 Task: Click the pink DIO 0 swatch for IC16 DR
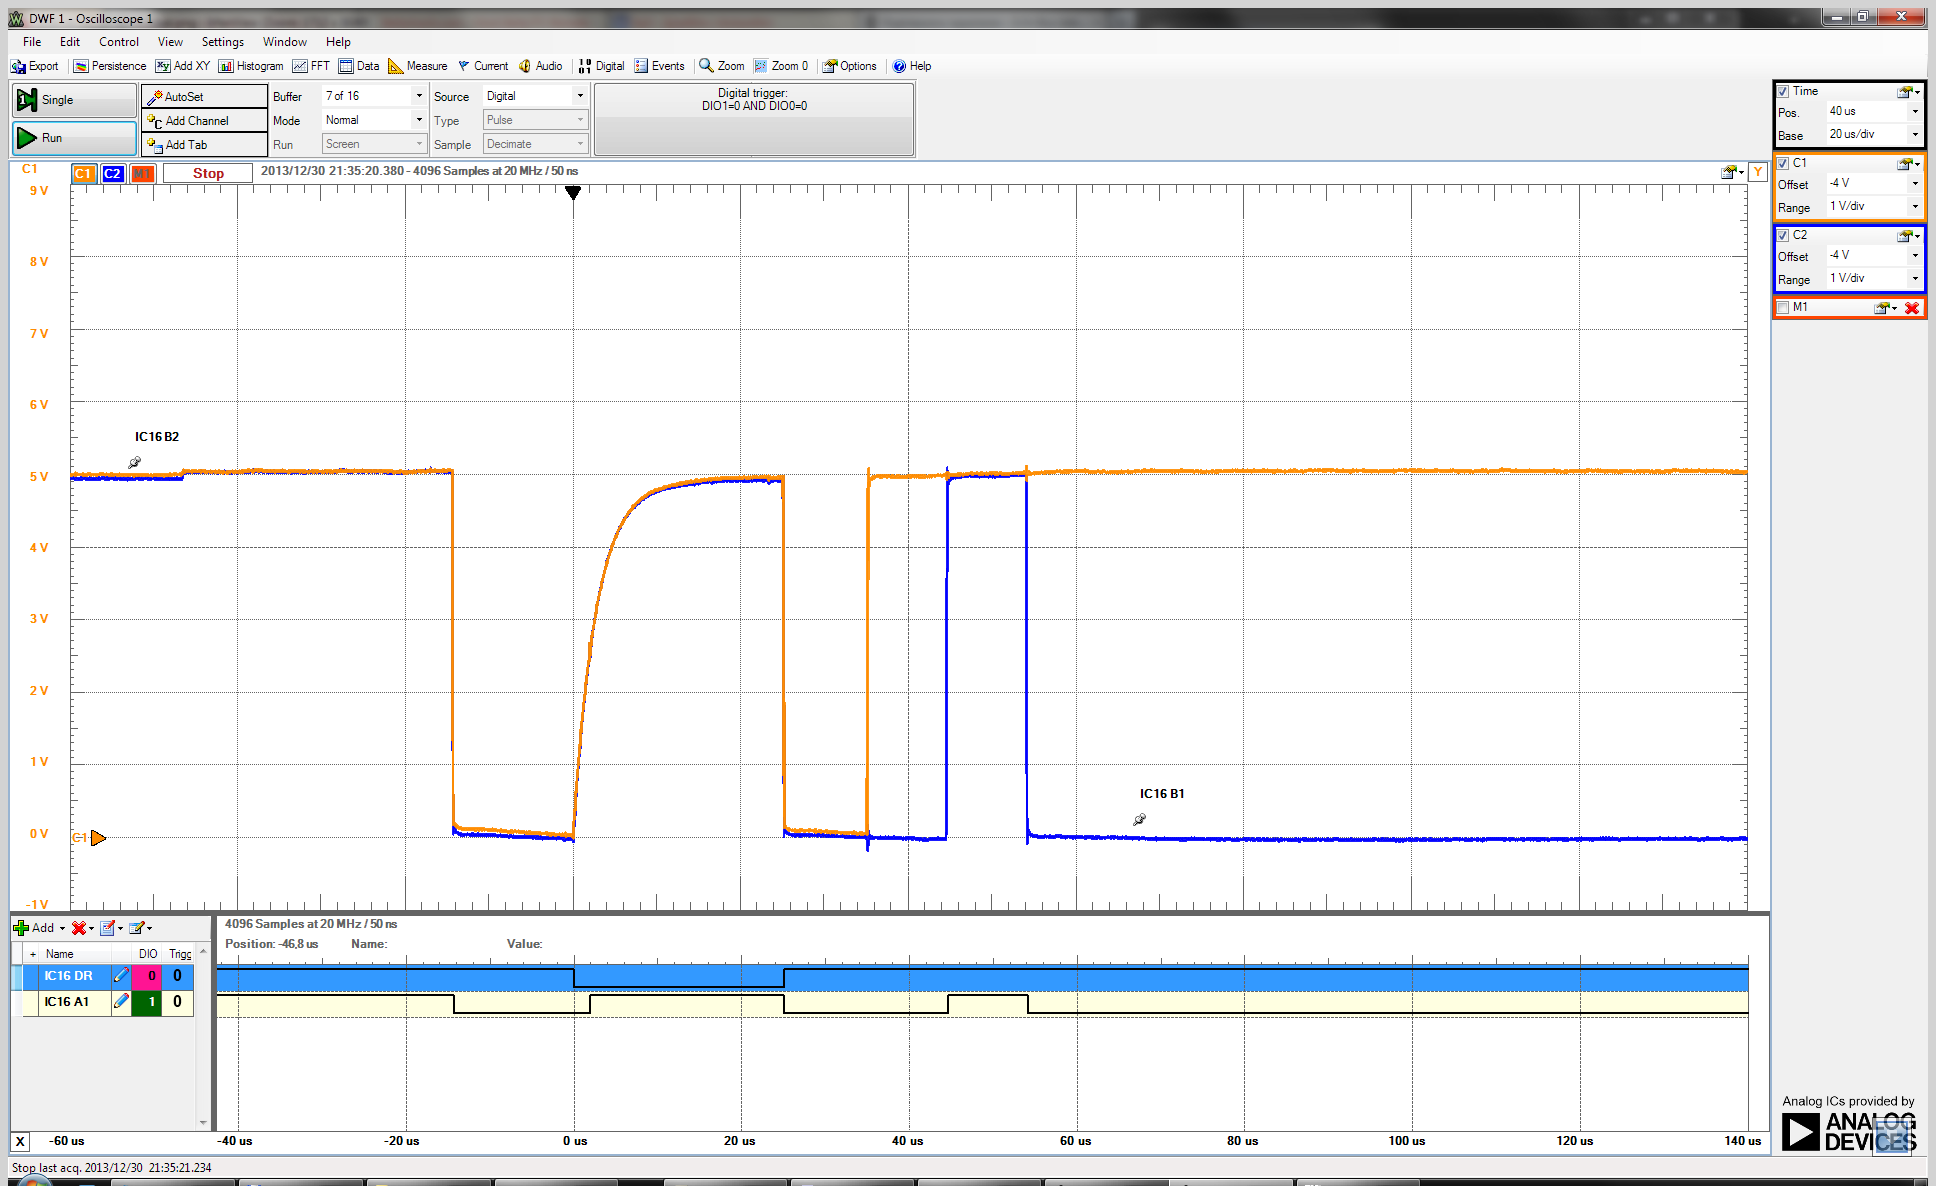[147, 975]
